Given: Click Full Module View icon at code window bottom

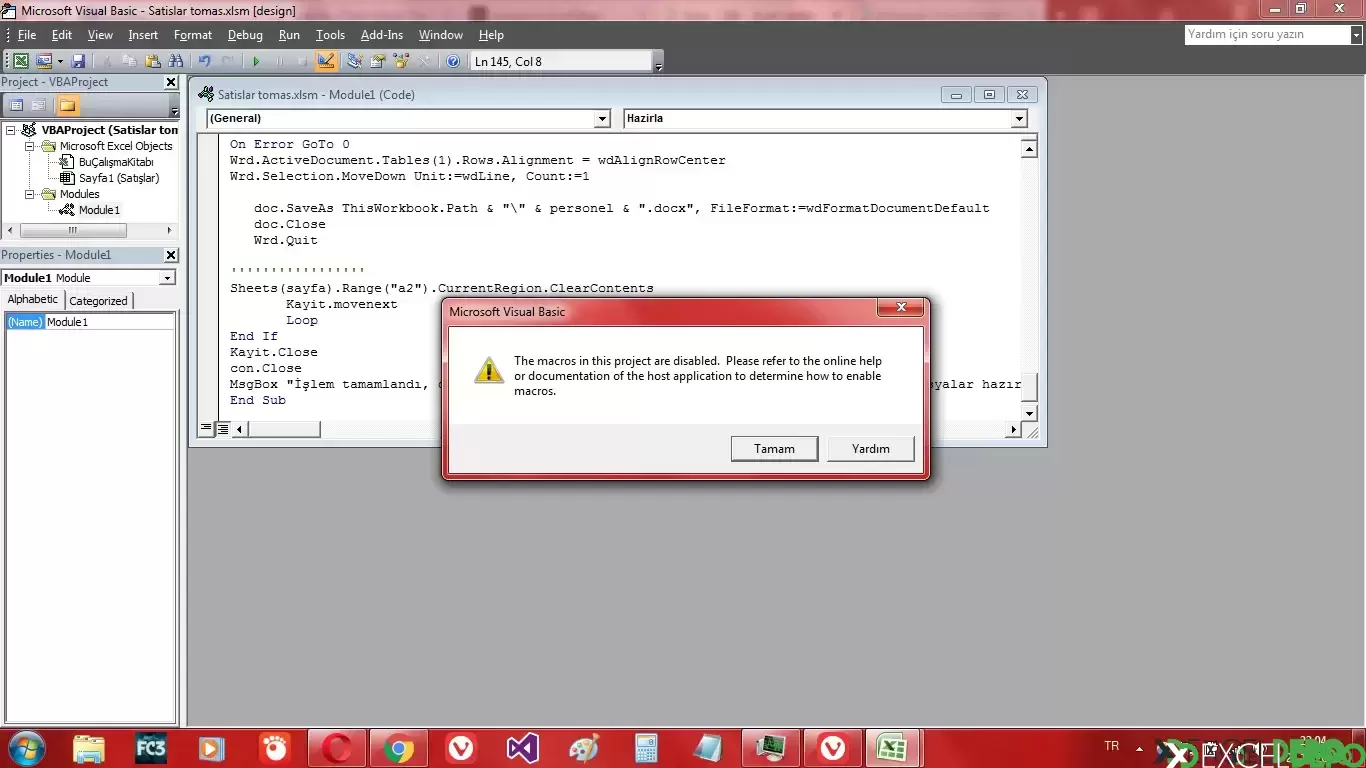Looking at the screenshot, I should click(x=223, y=429).
